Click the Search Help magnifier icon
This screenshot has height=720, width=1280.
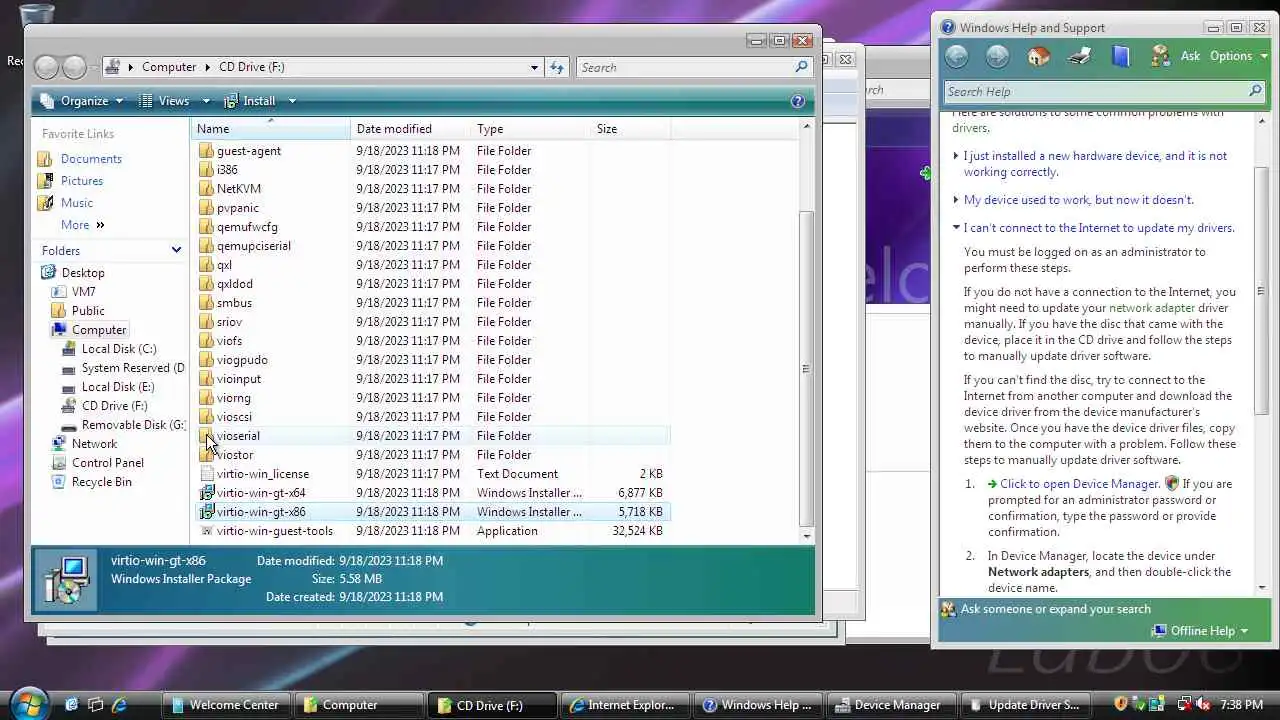1256,91
